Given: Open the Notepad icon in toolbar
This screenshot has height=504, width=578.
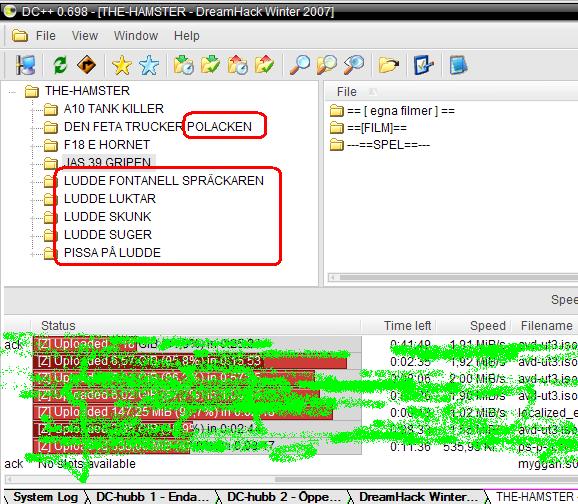Looking at the screenshot, I should click(458, 65).
